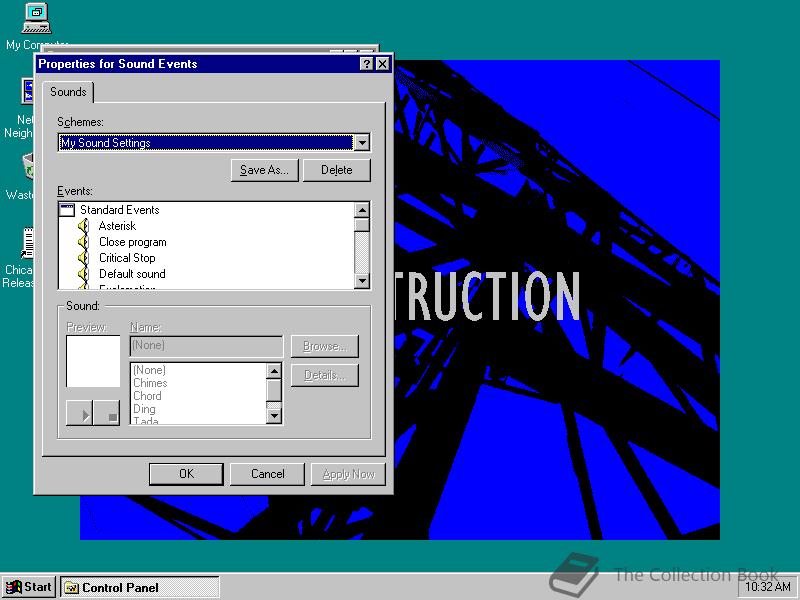Choose Chord in the sound list

pyautogui.click(x=147, y=396)
